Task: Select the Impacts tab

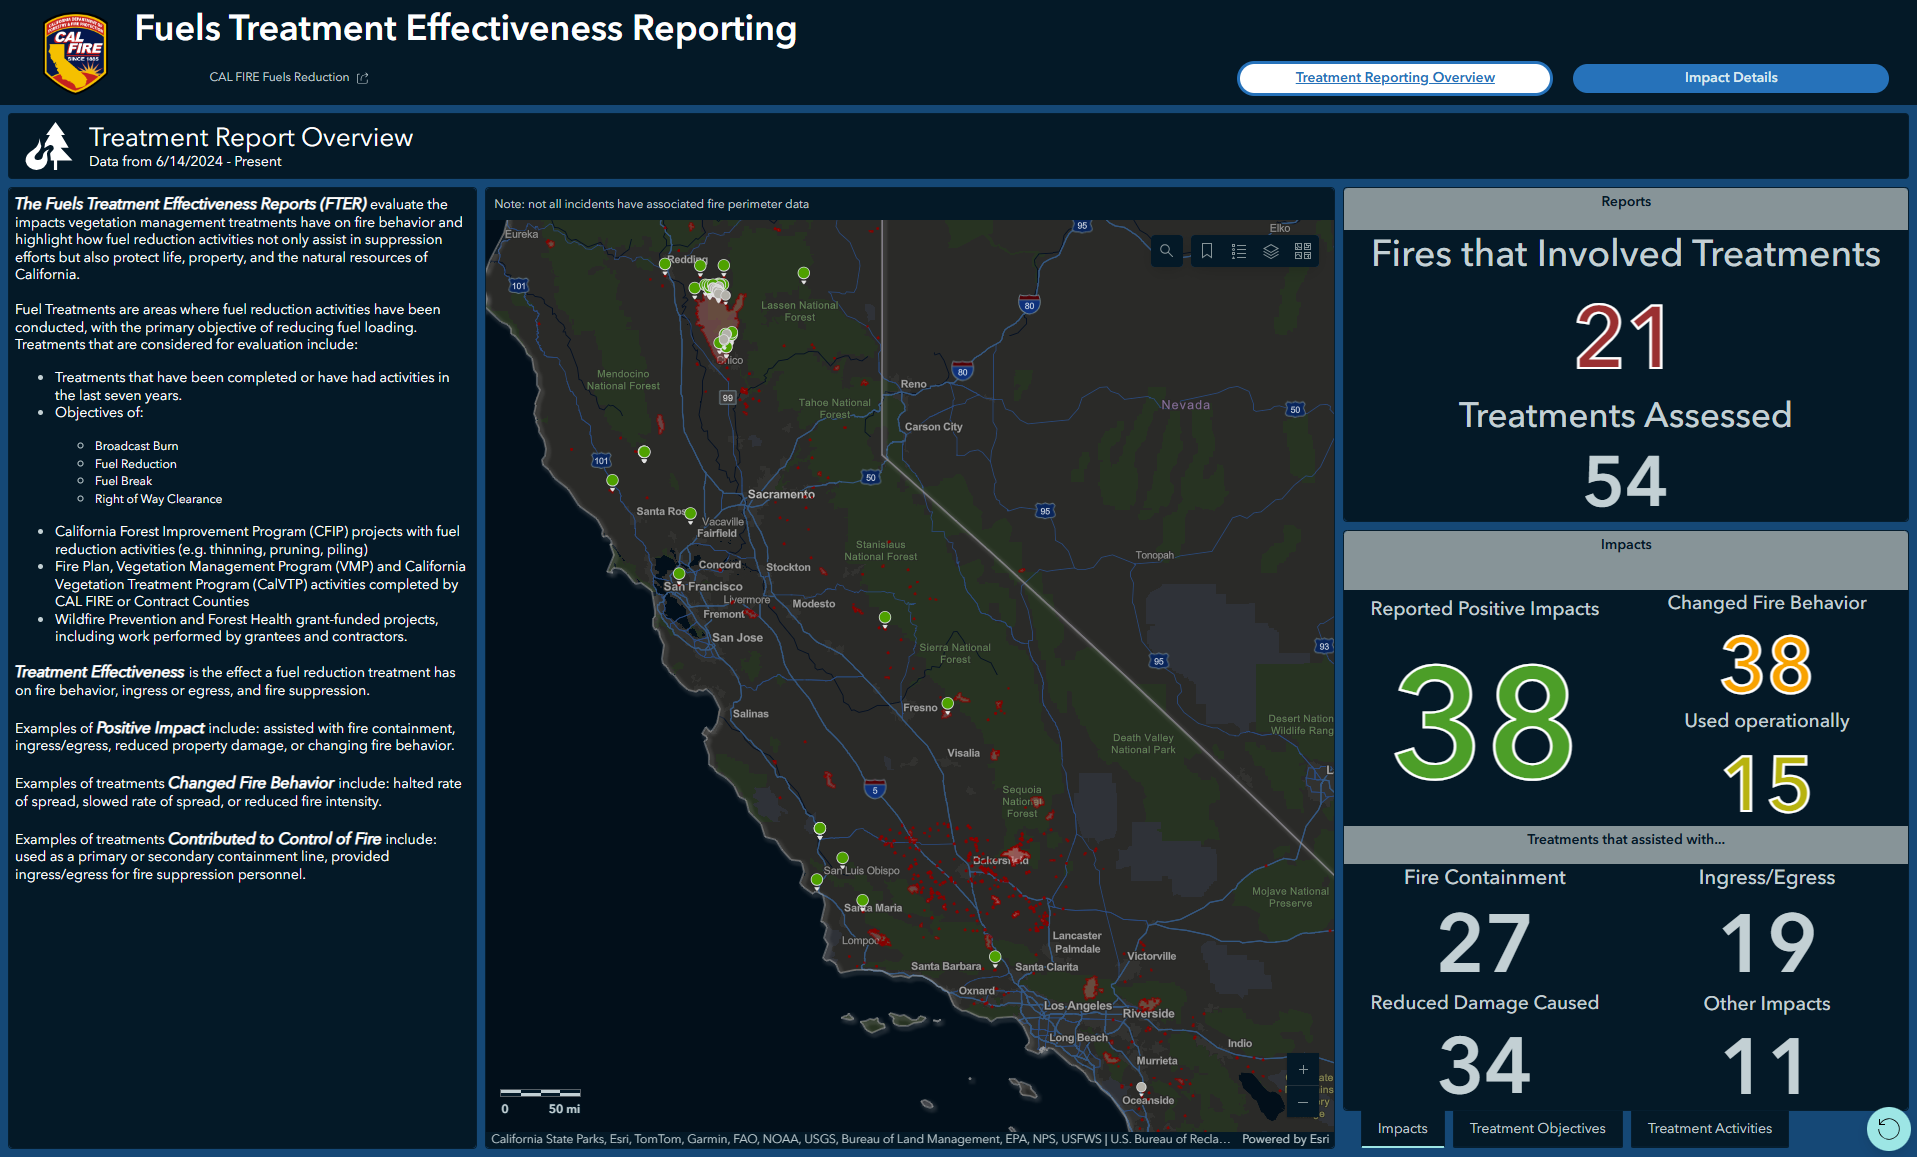Action: pos(1402,1129)
